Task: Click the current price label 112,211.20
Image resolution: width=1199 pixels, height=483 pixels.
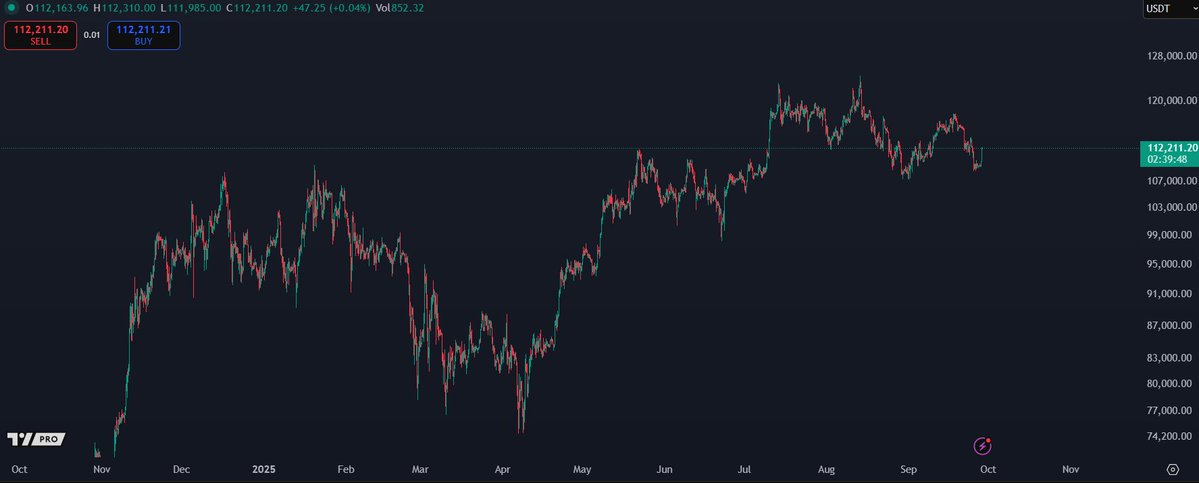Action: pos(1172,147)
